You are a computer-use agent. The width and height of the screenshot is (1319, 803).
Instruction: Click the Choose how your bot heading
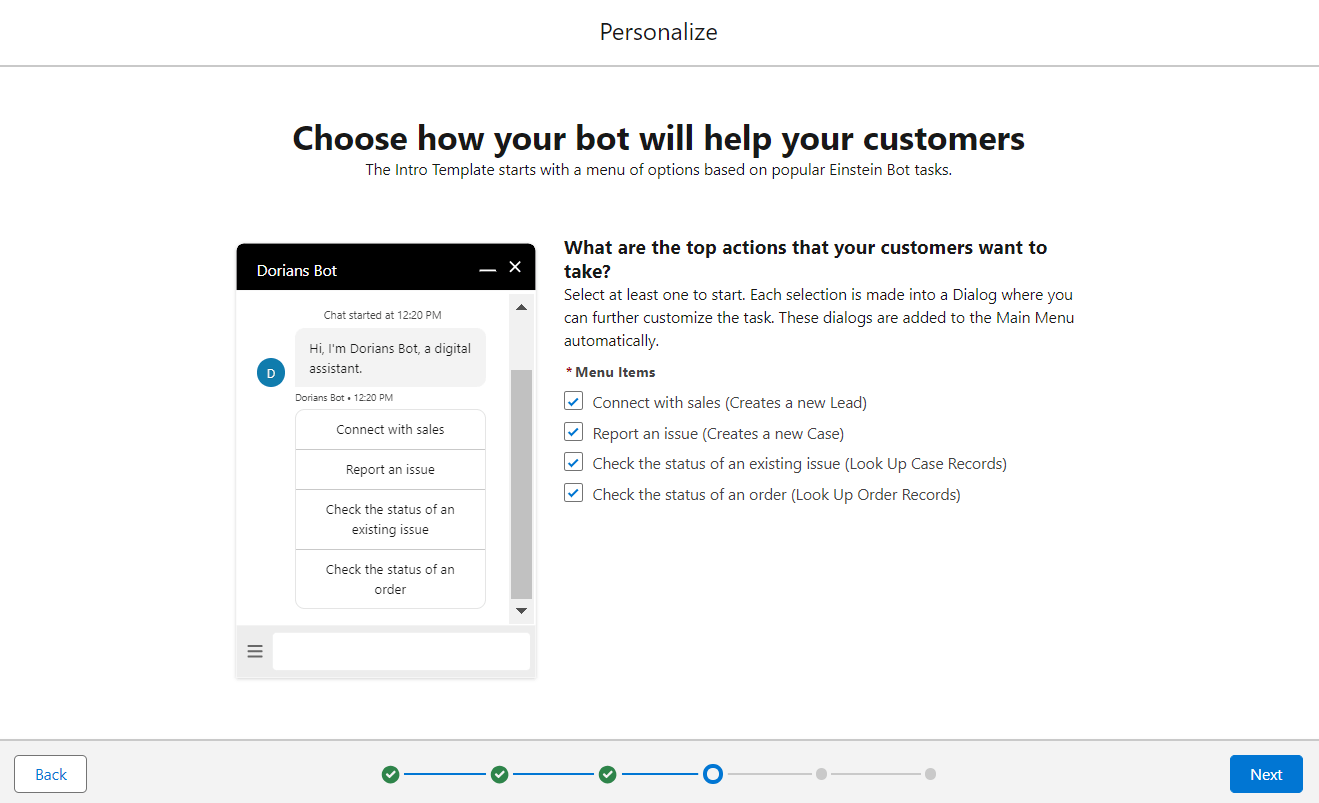click(x=659, y=138)
